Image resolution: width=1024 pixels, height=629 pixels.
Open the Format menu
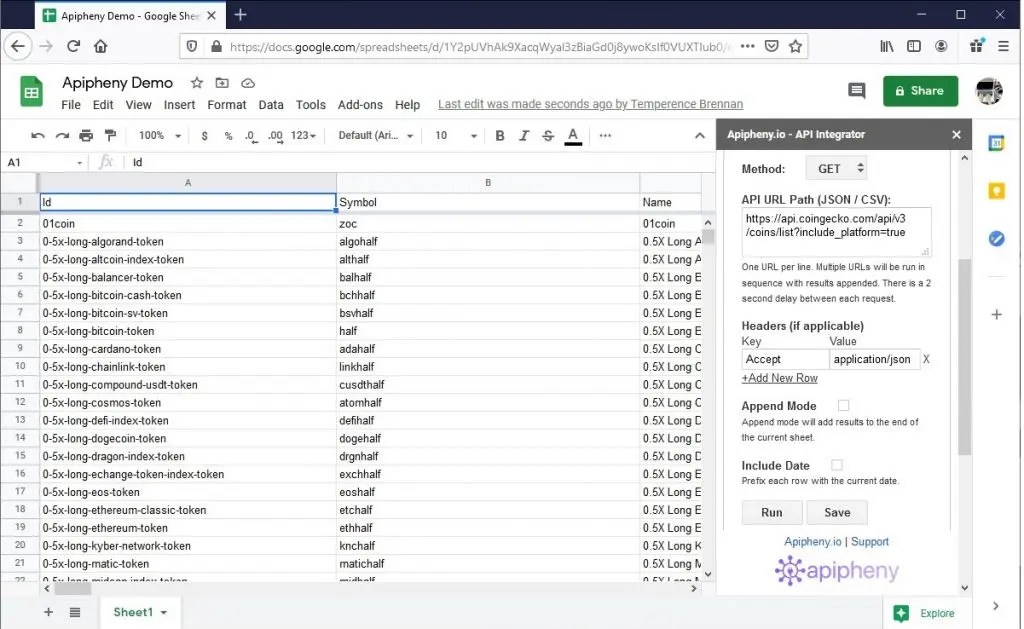tap(227, 105)
